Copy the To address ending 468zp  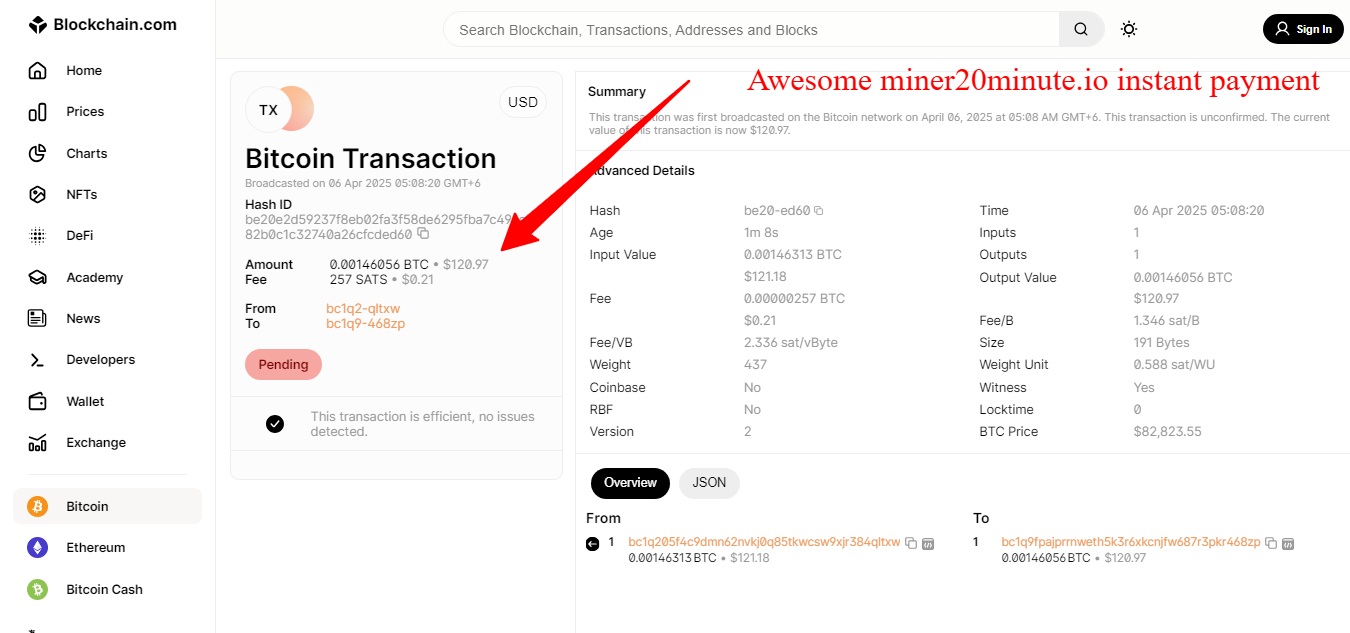click(1270, 543)
